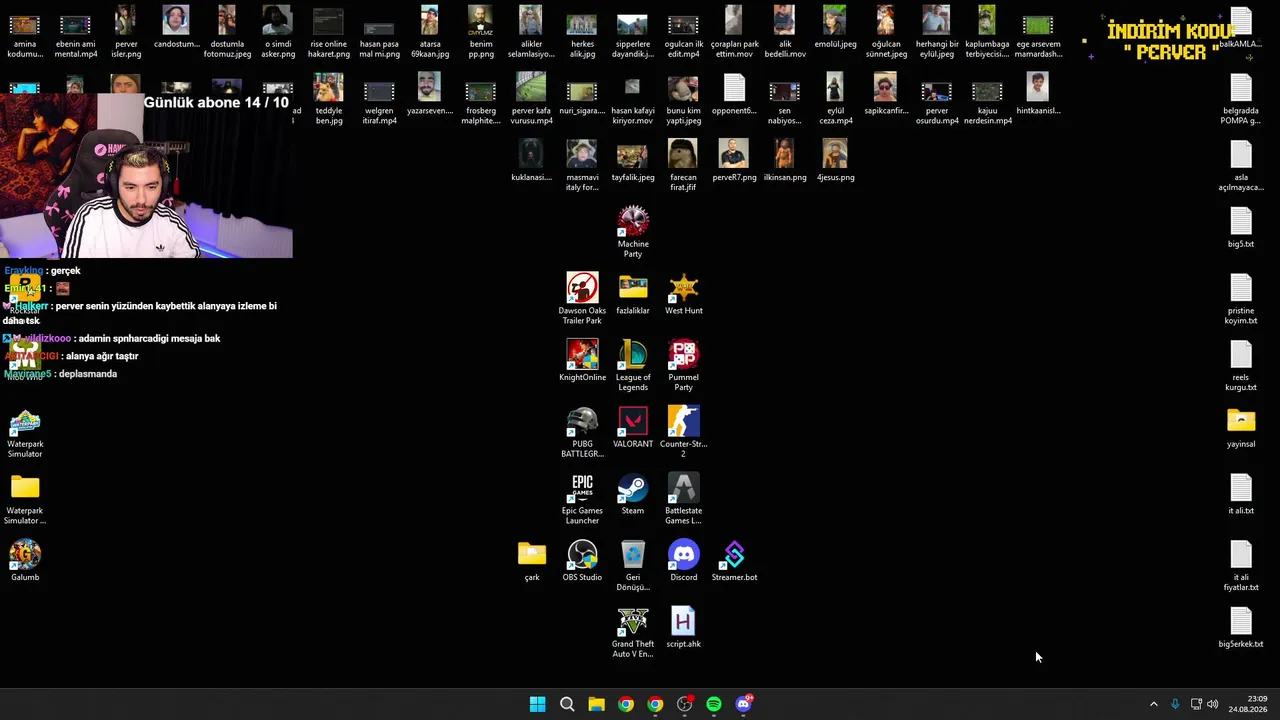Screen dimensions: 1280x720
Task: Open taskbar Search
Action: click(567, 704)
